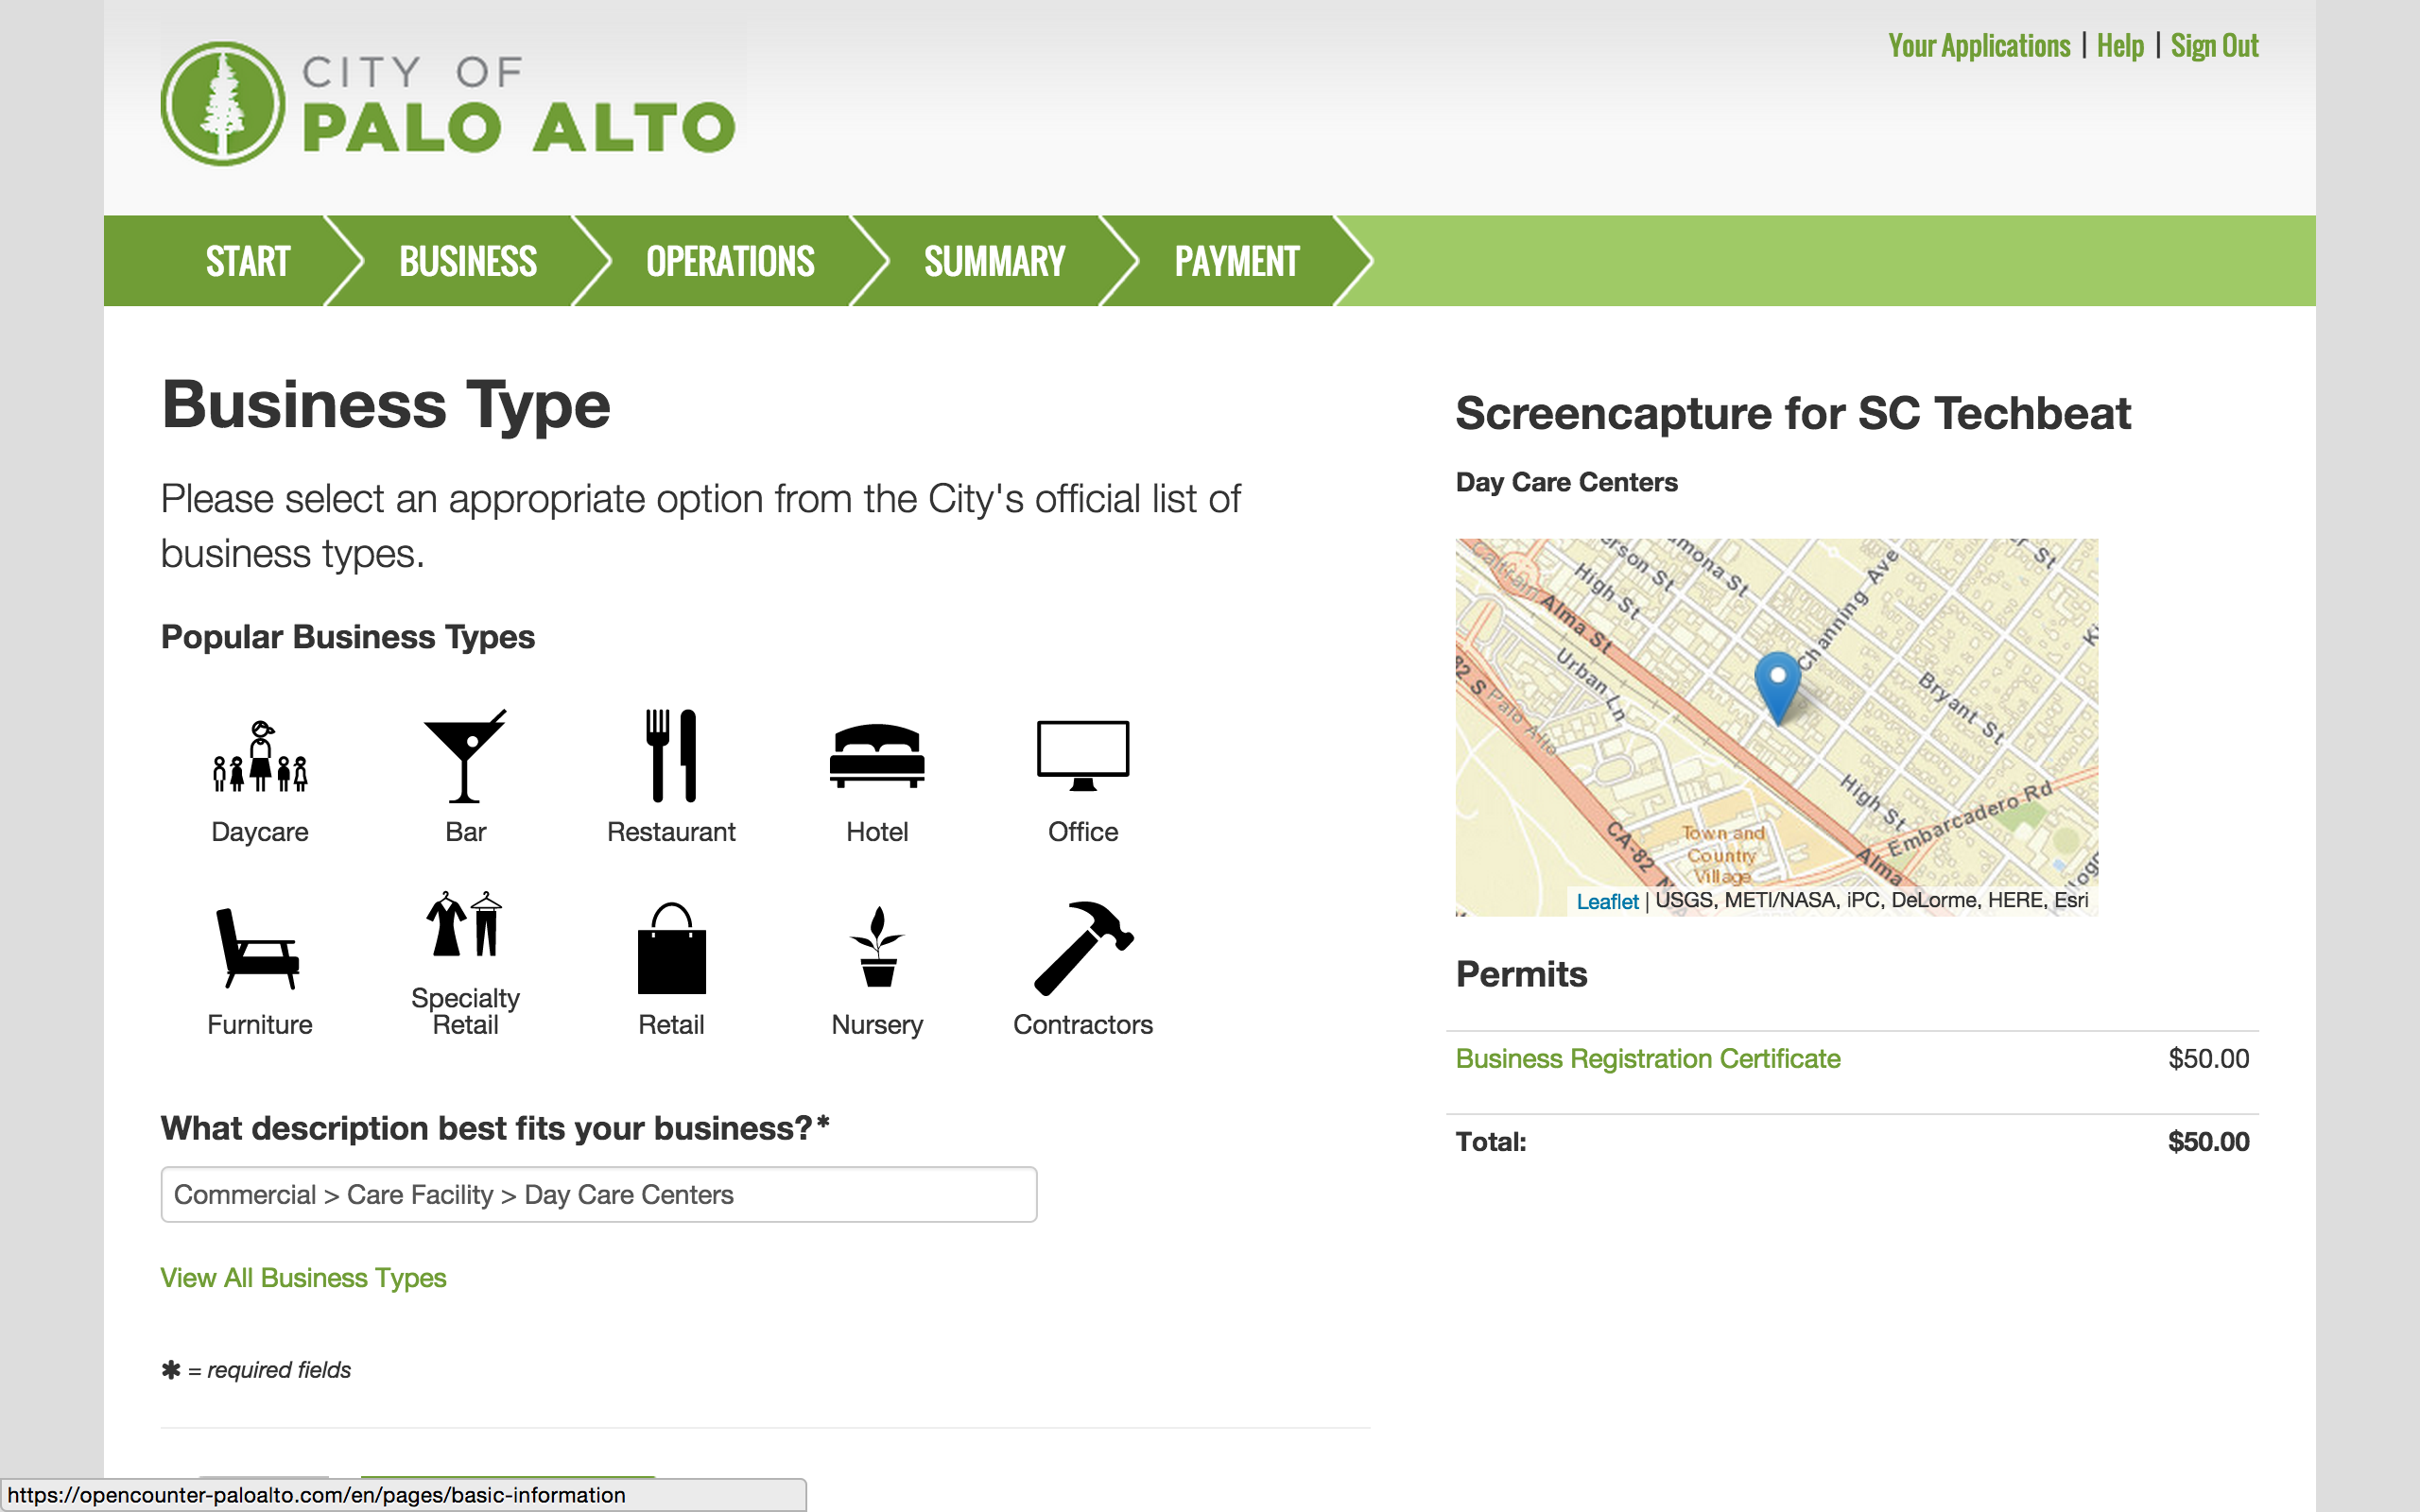2420x1512 pixels.
Task: Open the business description combo box
Action: [598, 1194]
